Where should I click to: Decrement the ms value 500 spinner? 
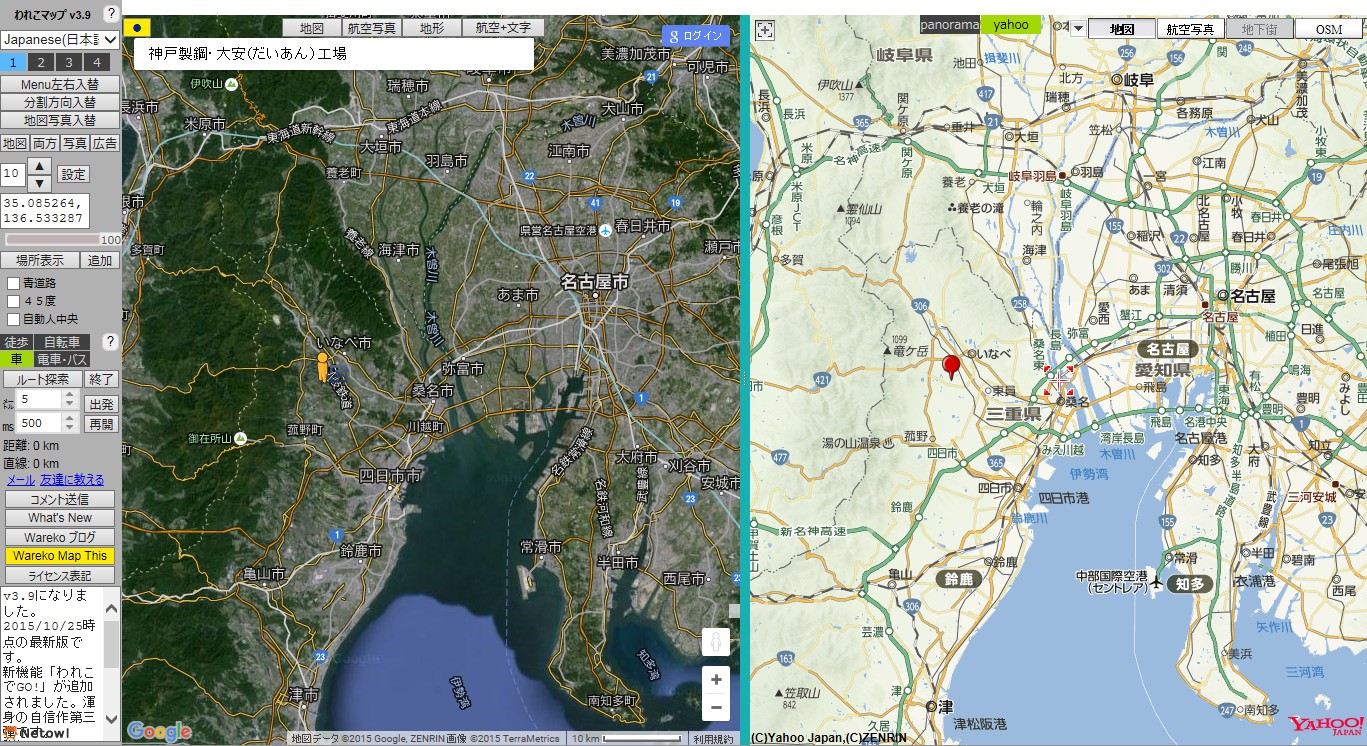tap(69, 428)
